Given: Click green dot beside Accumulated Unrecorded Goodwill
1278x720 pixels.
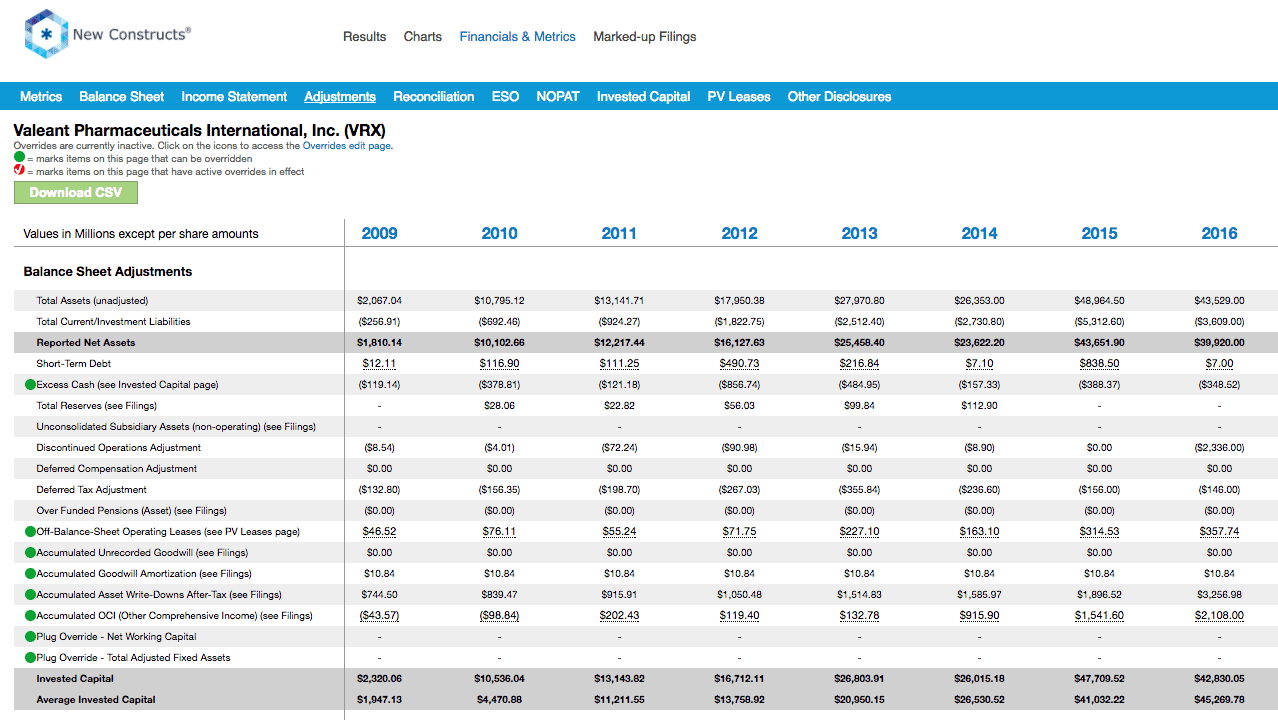Looking at the screenshot, I should coord(31,552).
